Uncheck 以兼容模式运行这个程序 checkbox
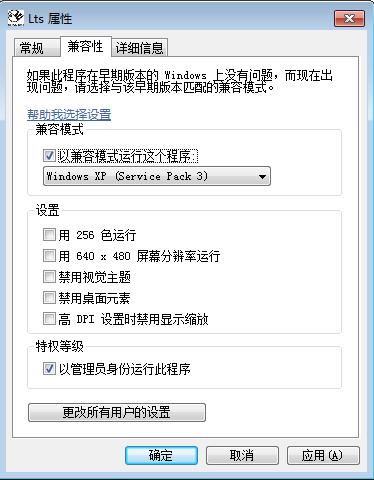 click(x=49, y=155)
